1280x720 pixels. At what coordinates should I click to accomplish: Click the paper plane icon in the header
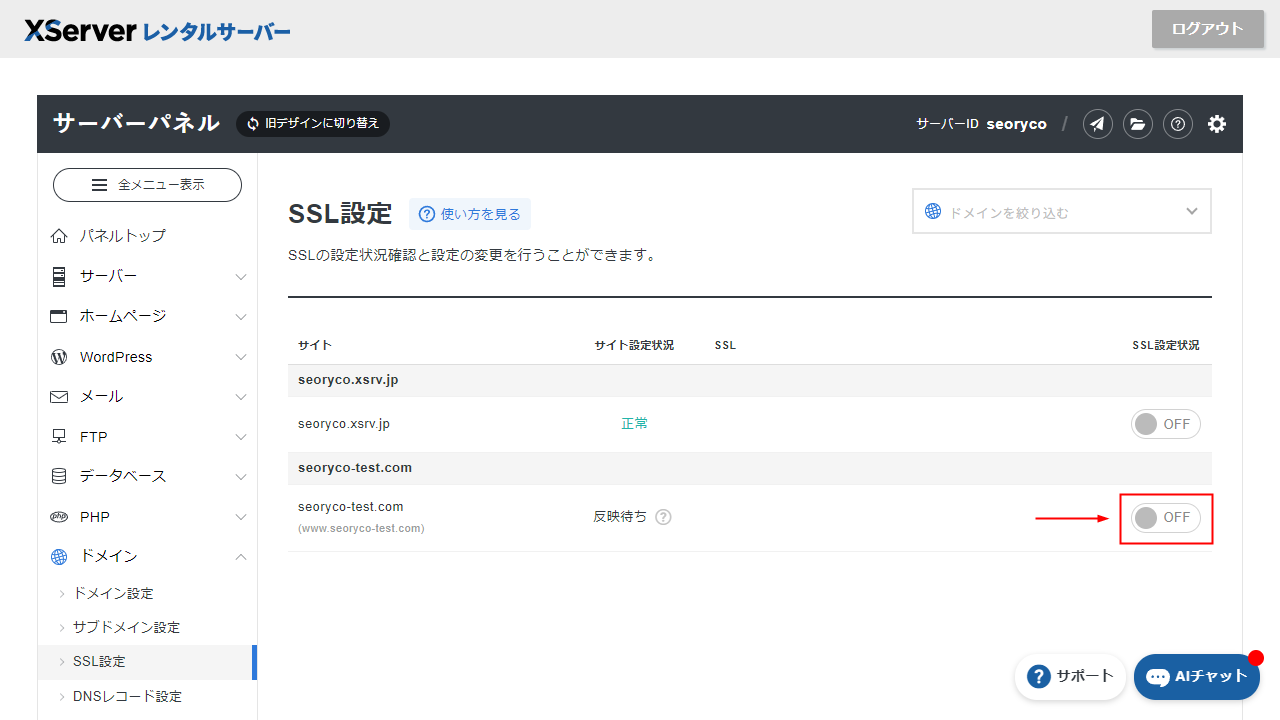point(1097,123)
